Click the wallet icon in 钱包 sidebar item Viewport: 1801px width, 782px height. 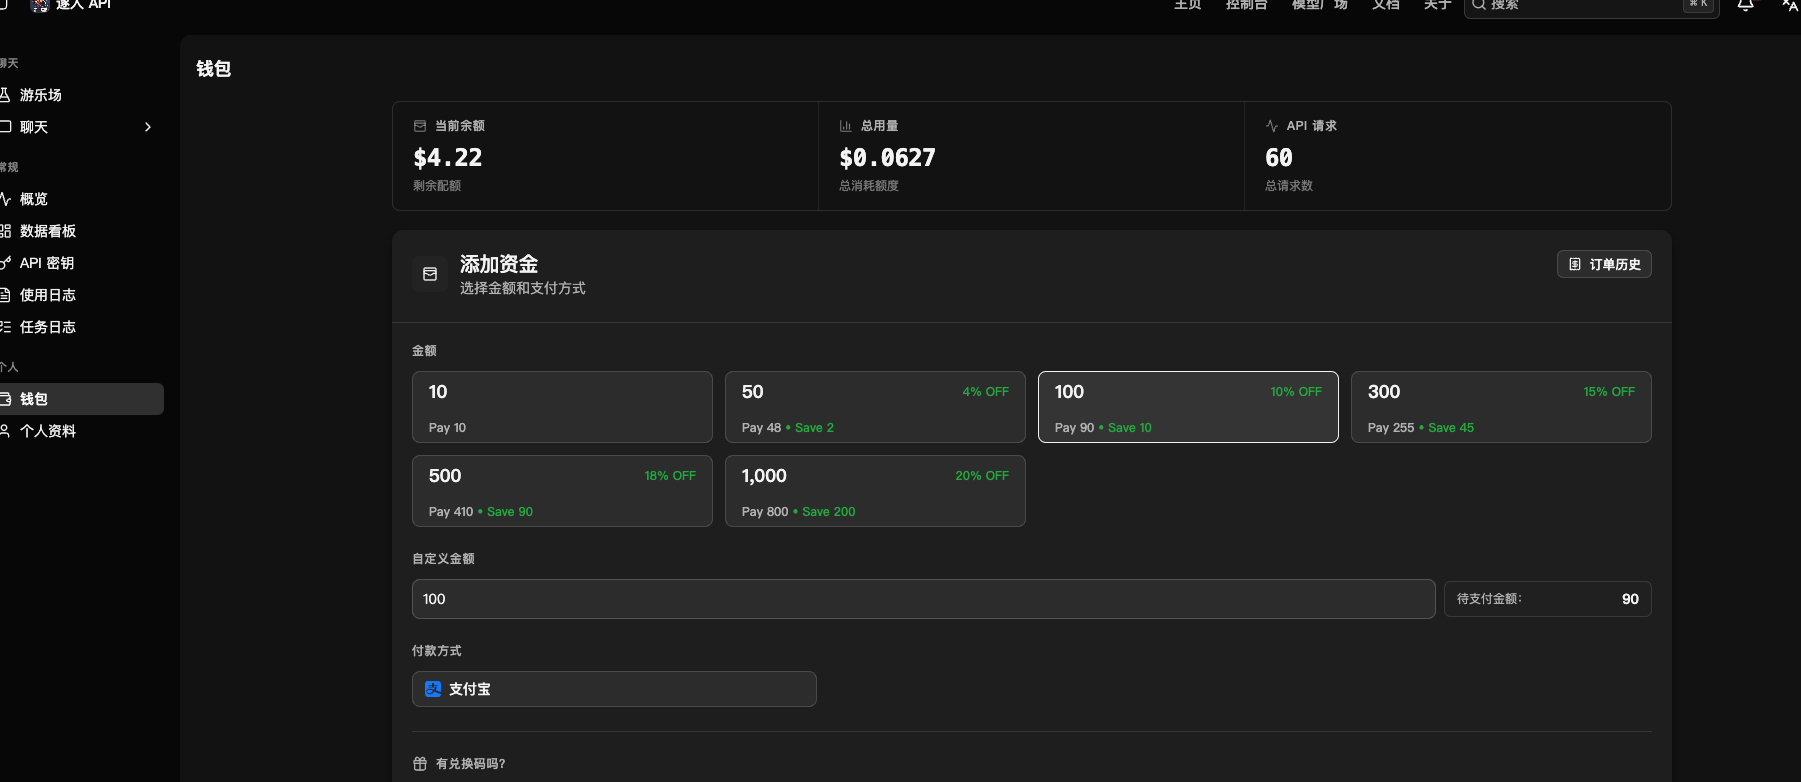(x=5, y=399)
